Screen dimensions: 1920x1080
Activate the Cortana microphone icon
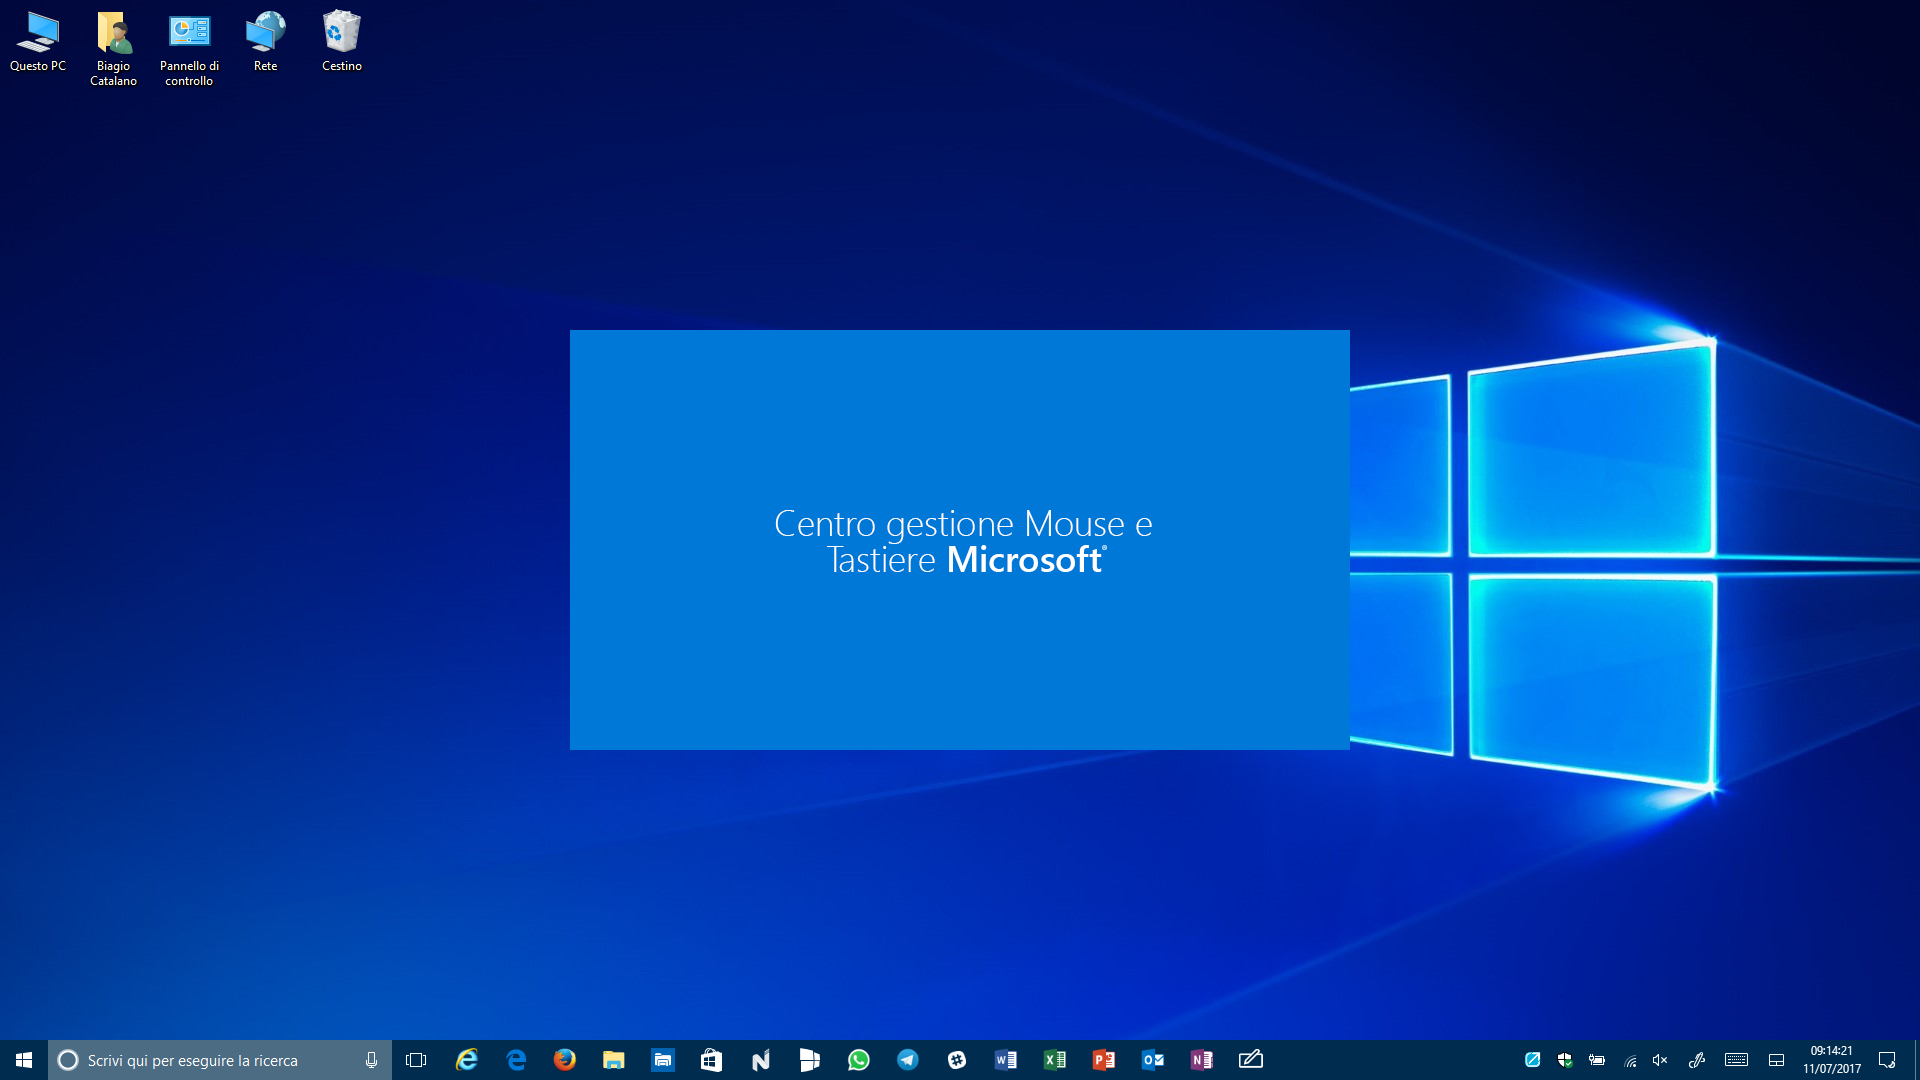[371, 1060]
